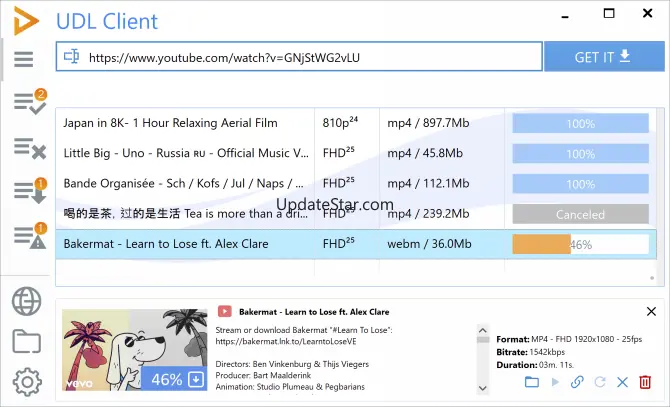Select Bande Organisée download row
The height and width of the screenshot is (407, 670).
[x=185, y=184]
